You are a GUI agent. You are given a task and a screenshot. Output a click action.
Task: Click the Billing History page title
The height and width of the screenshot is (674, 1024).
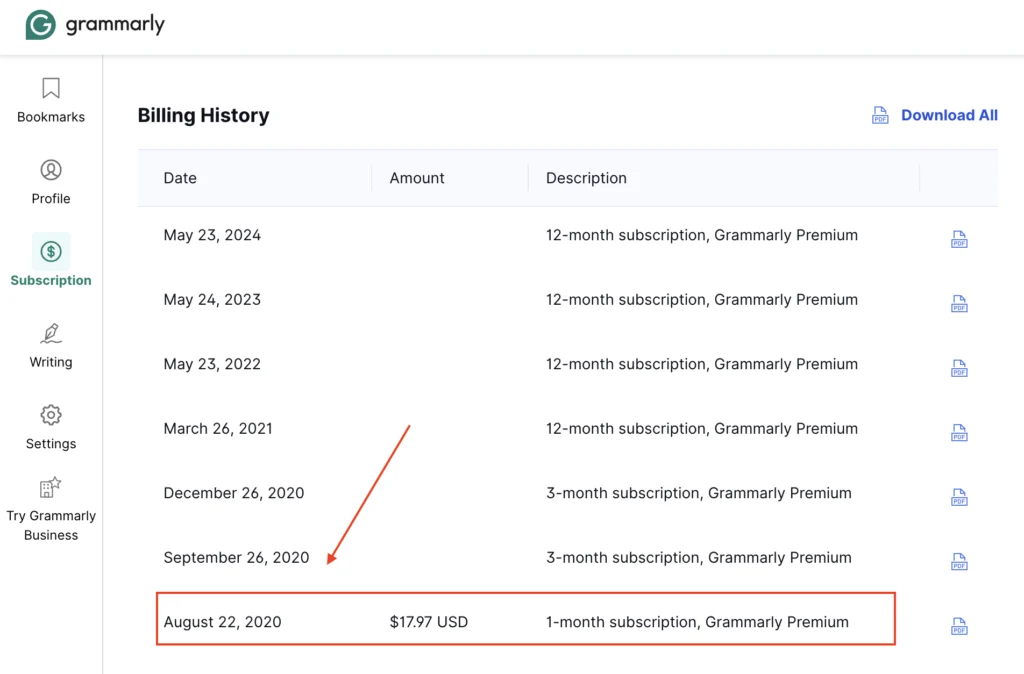coord(203,115)
